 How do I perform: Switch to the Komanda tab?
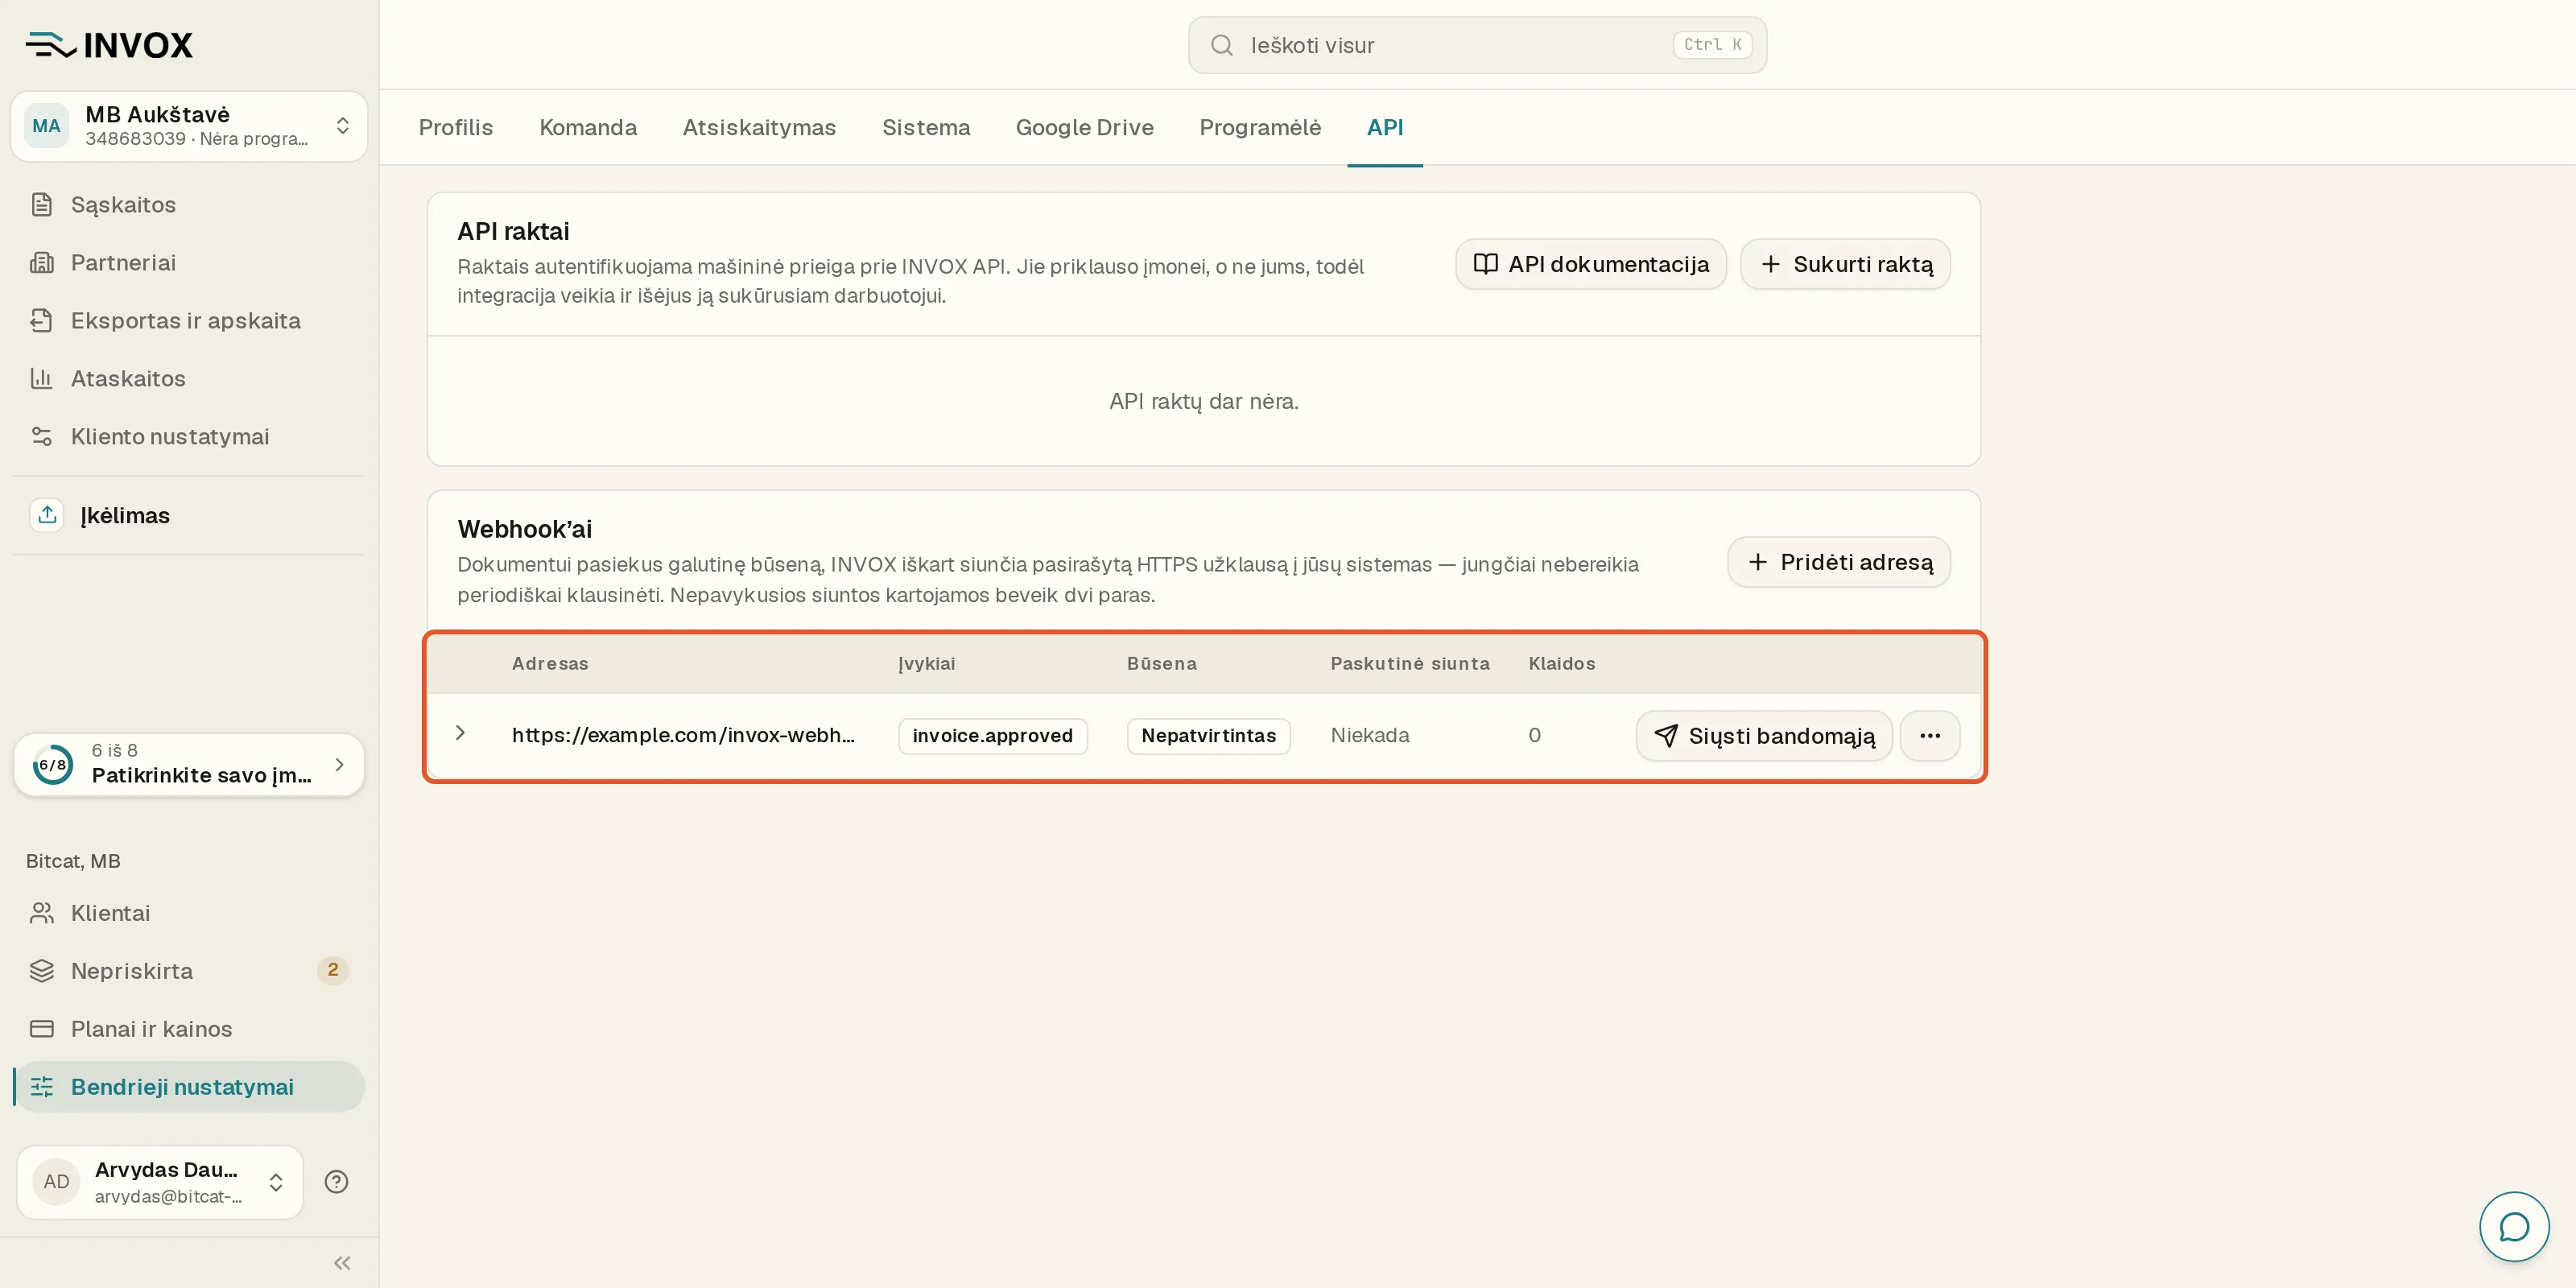point(588,128)
